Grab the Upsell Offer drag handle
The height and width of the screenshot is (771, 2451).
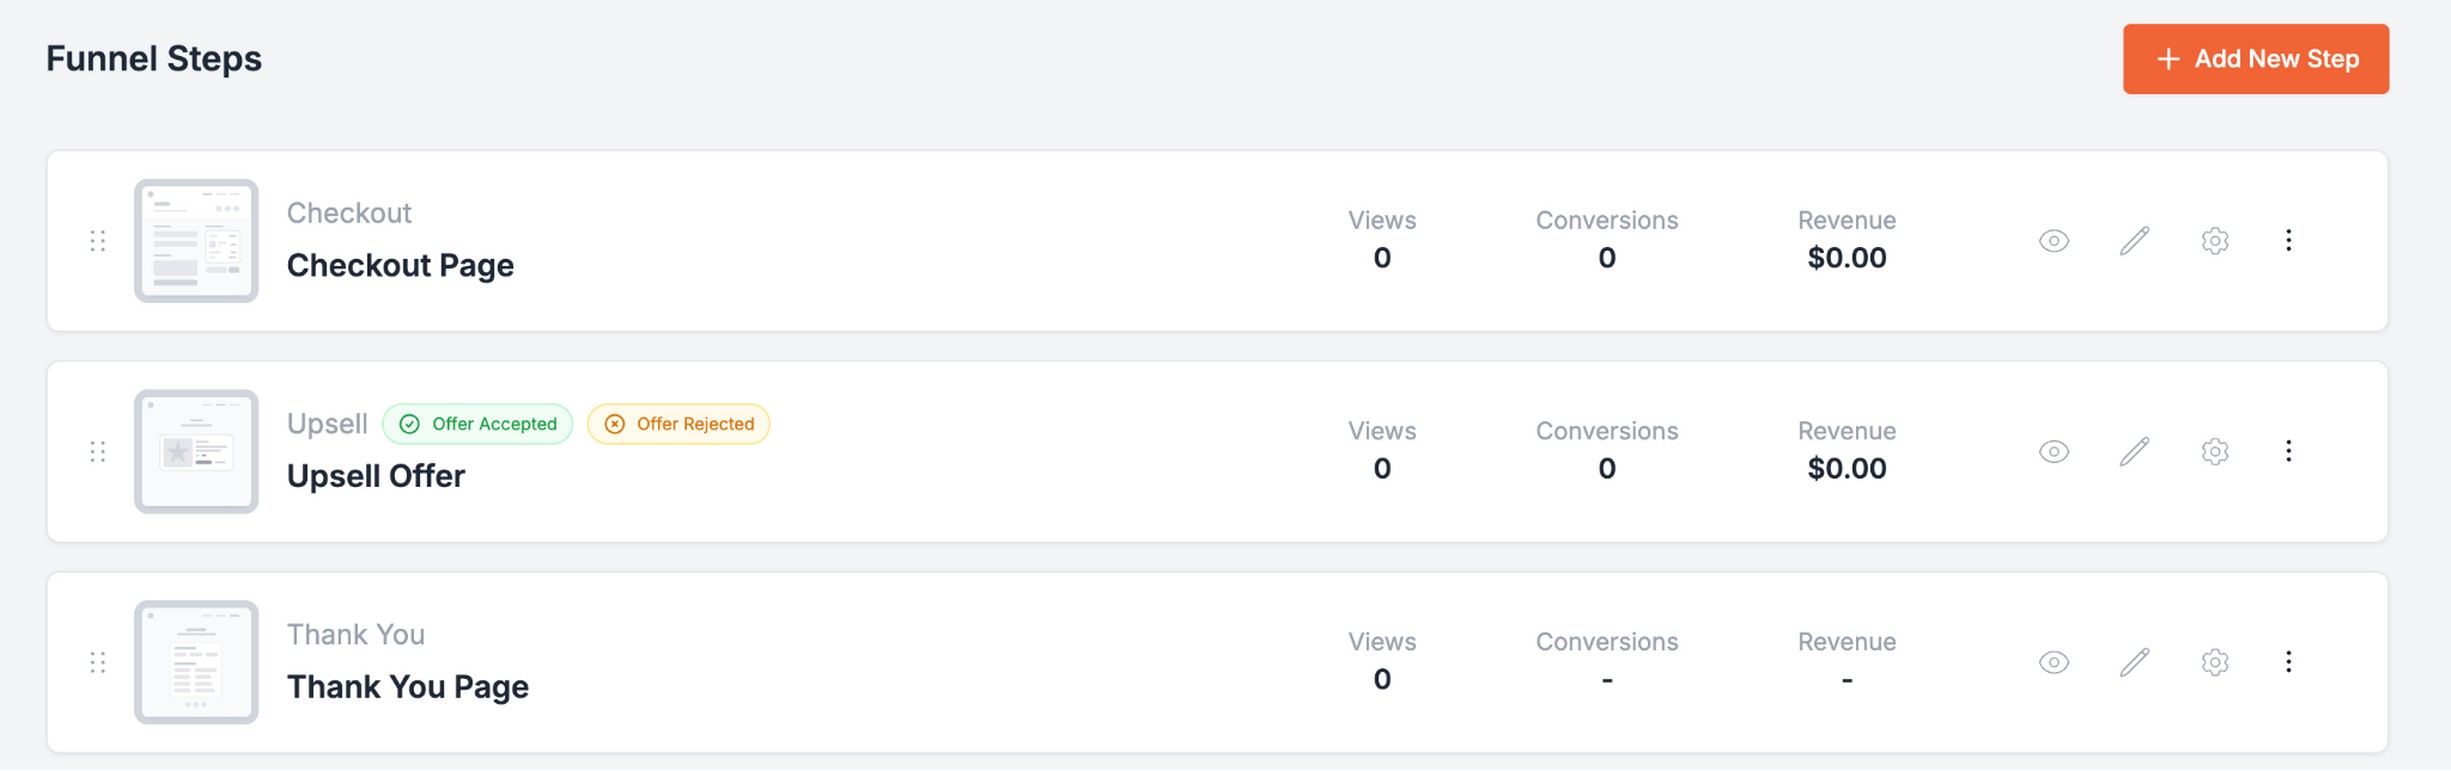[98, 452]
